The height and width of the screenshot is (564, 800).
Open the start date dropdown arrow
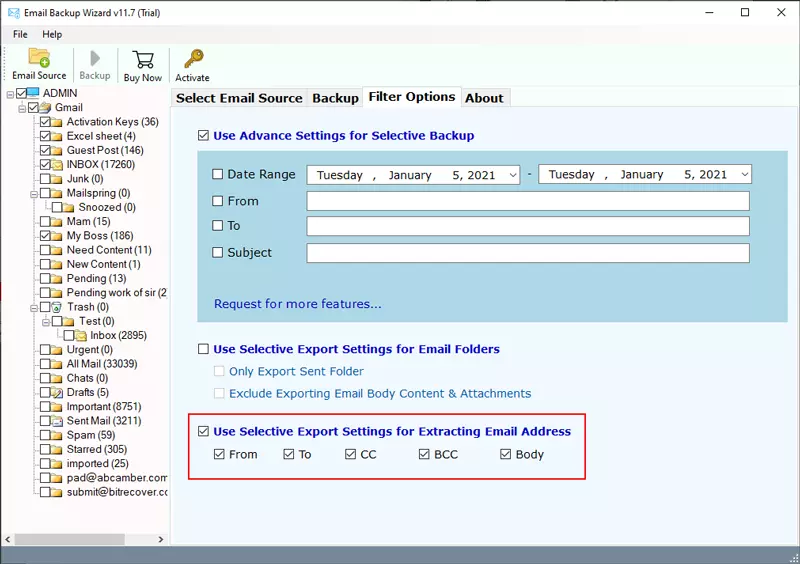[513, 175]
